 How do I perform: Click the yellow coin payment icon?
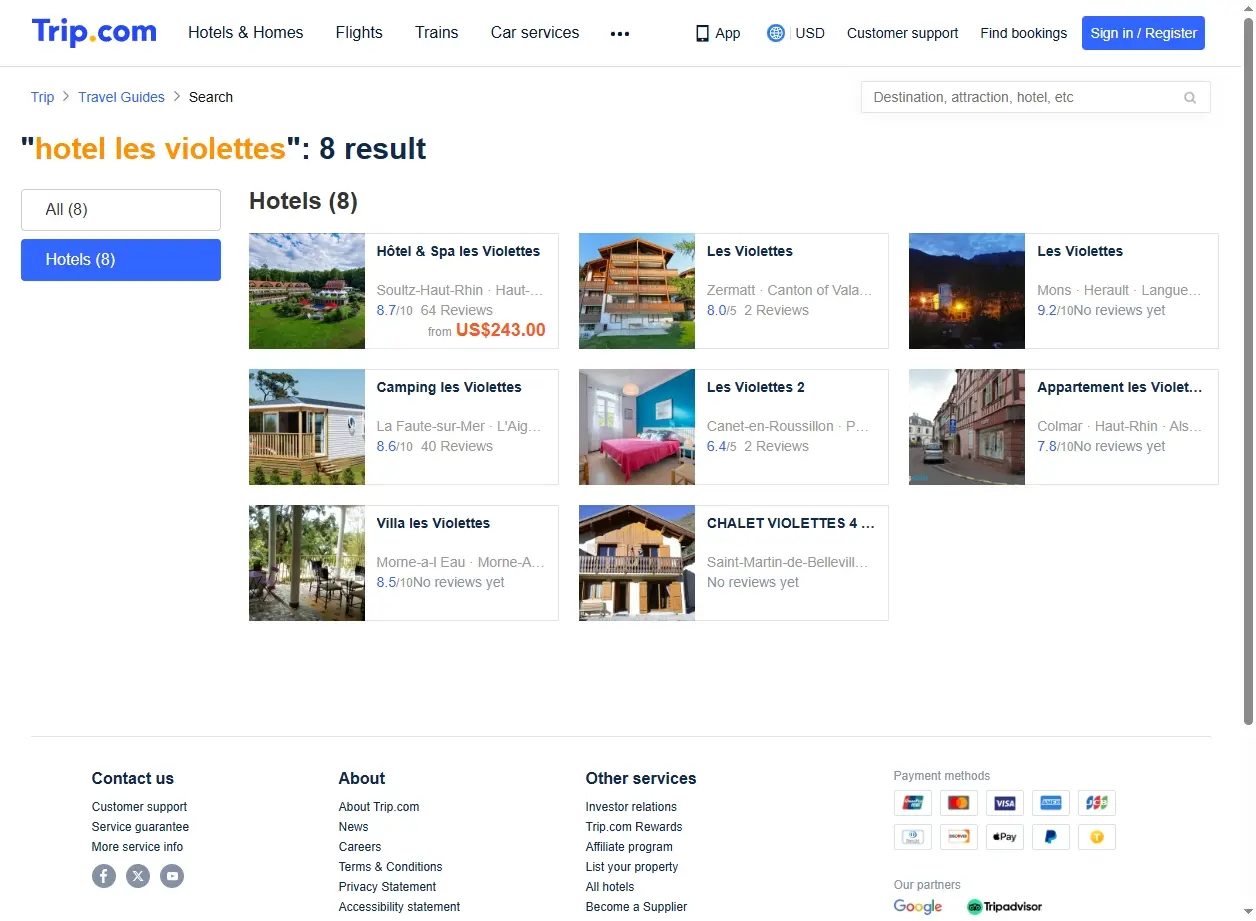[x=1097, y=837]
